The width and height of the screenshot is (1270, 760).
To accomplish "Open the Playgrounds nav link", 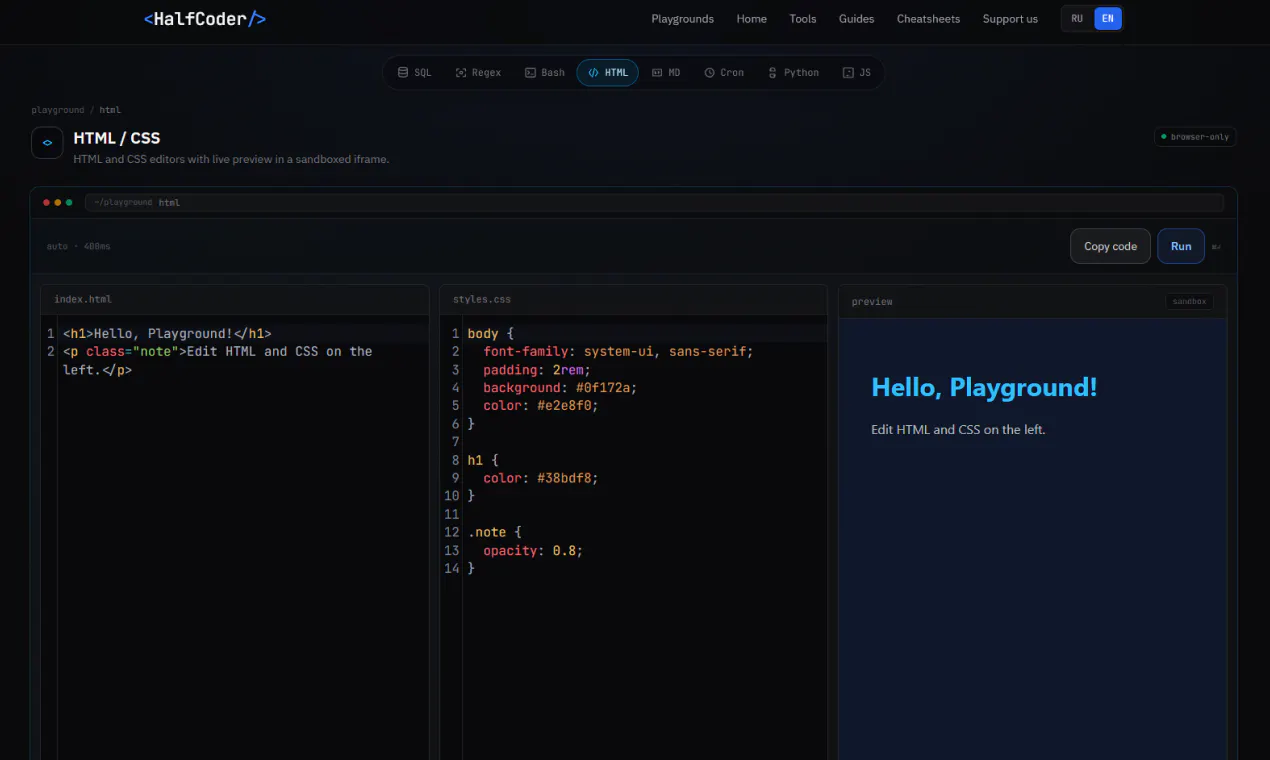I will point(683,19).
